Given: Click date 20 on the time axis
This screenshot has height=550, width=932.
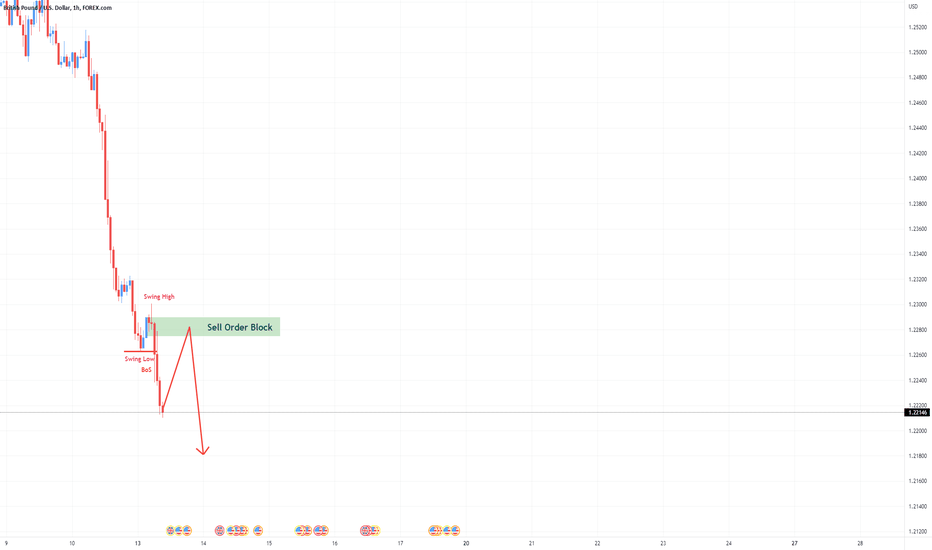Looking at the screenshot, I should (x=466, y=543).
